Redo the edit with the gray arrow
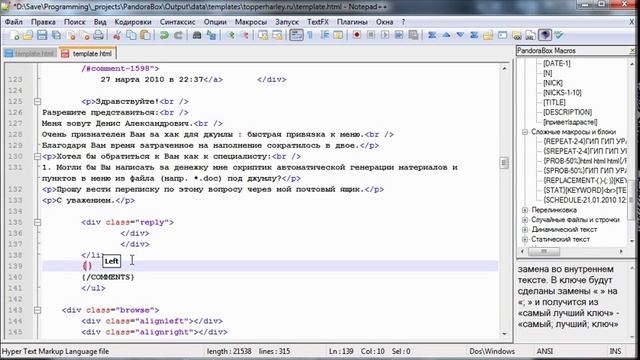640x360 pixels. click(x=178, y=36)
